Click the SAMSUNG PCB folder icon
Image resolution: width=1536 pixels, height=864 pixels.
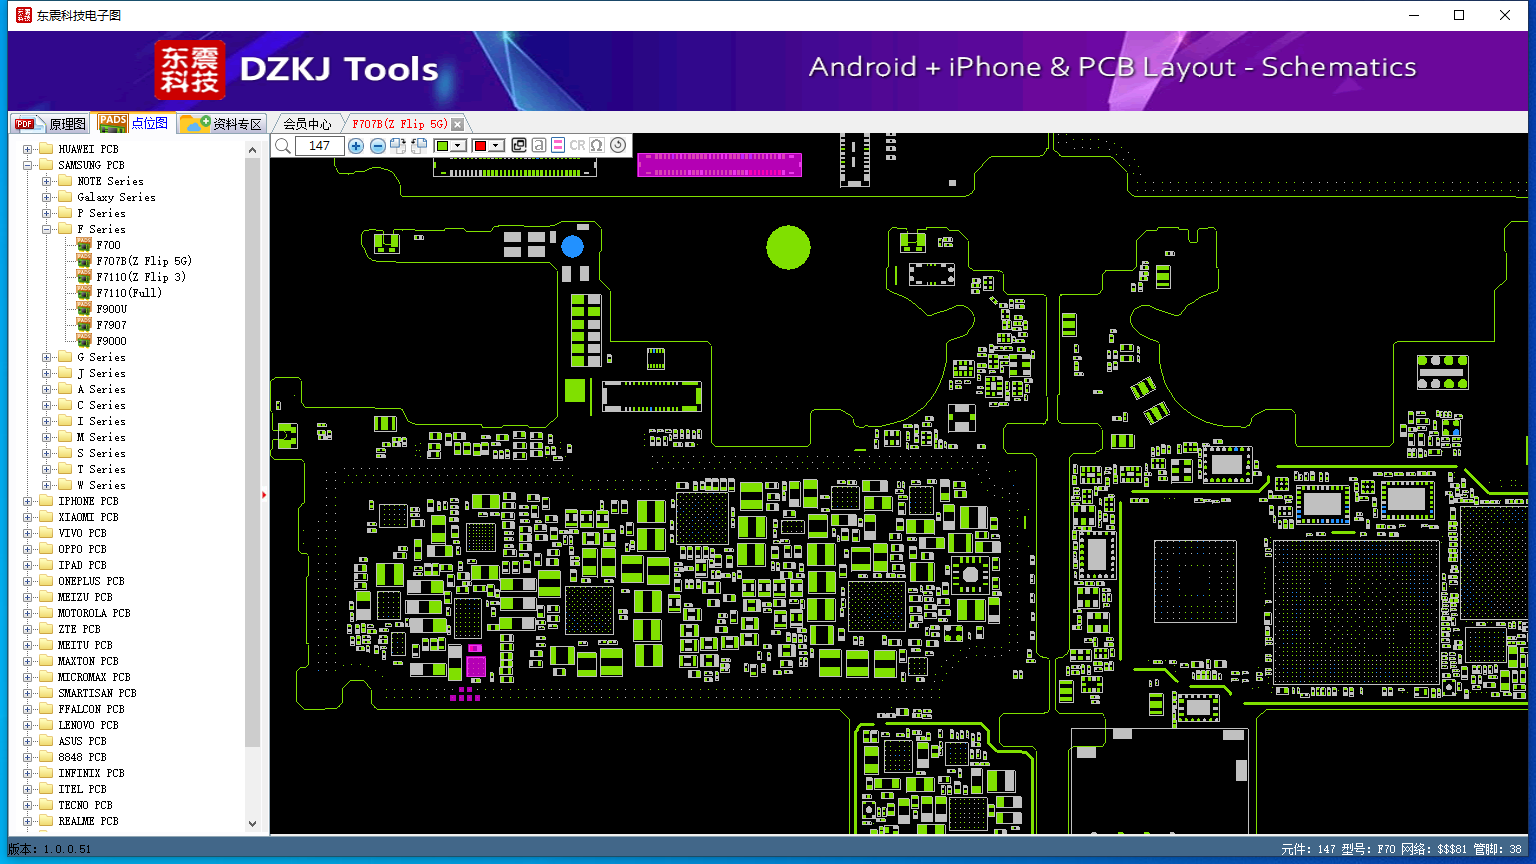[x=45, y=165]
